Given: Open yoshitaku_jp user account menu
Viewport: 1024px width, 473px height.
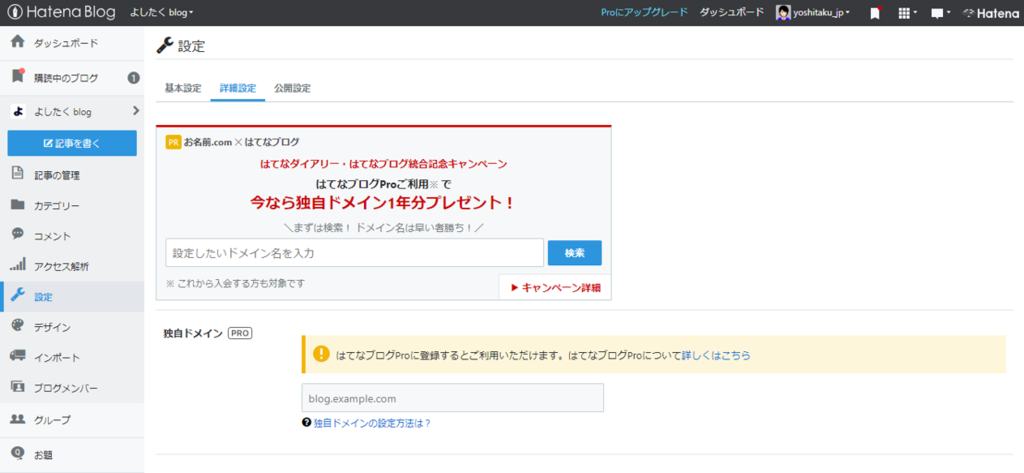Looking at the screenshot, I should point(812,12).
